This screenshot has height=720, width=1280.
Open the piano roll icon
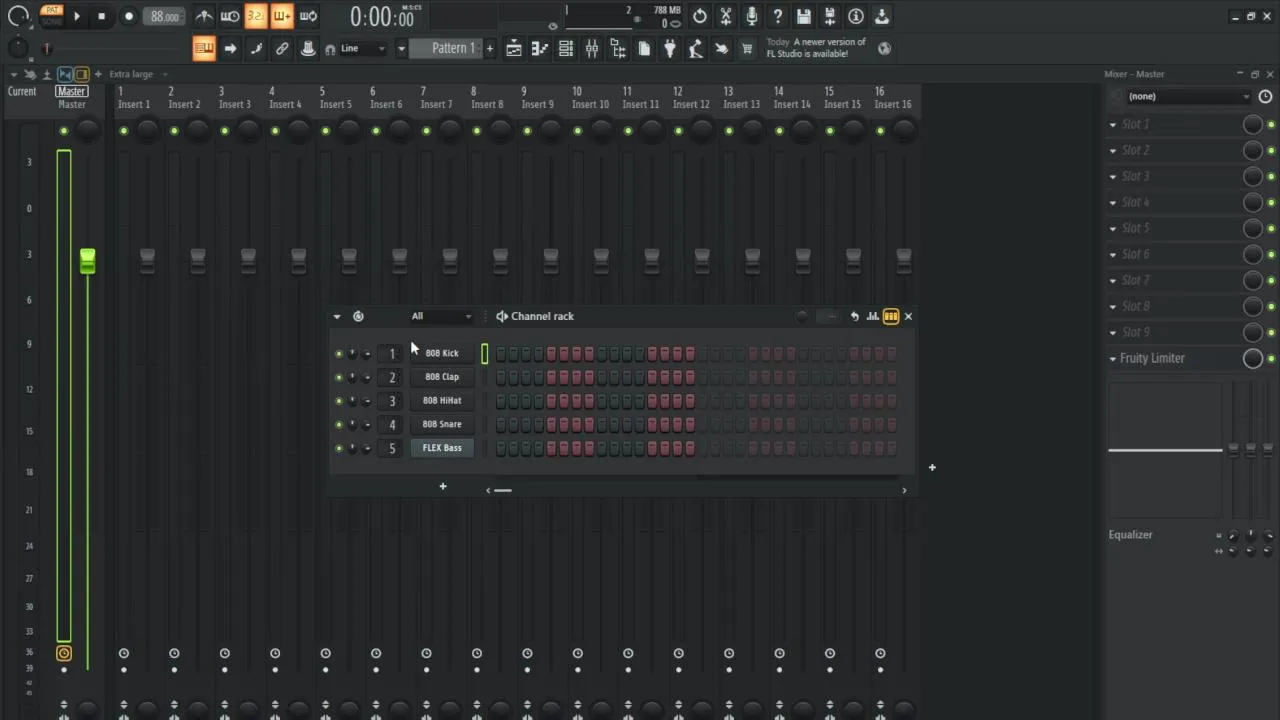click(x=540, y=48)
